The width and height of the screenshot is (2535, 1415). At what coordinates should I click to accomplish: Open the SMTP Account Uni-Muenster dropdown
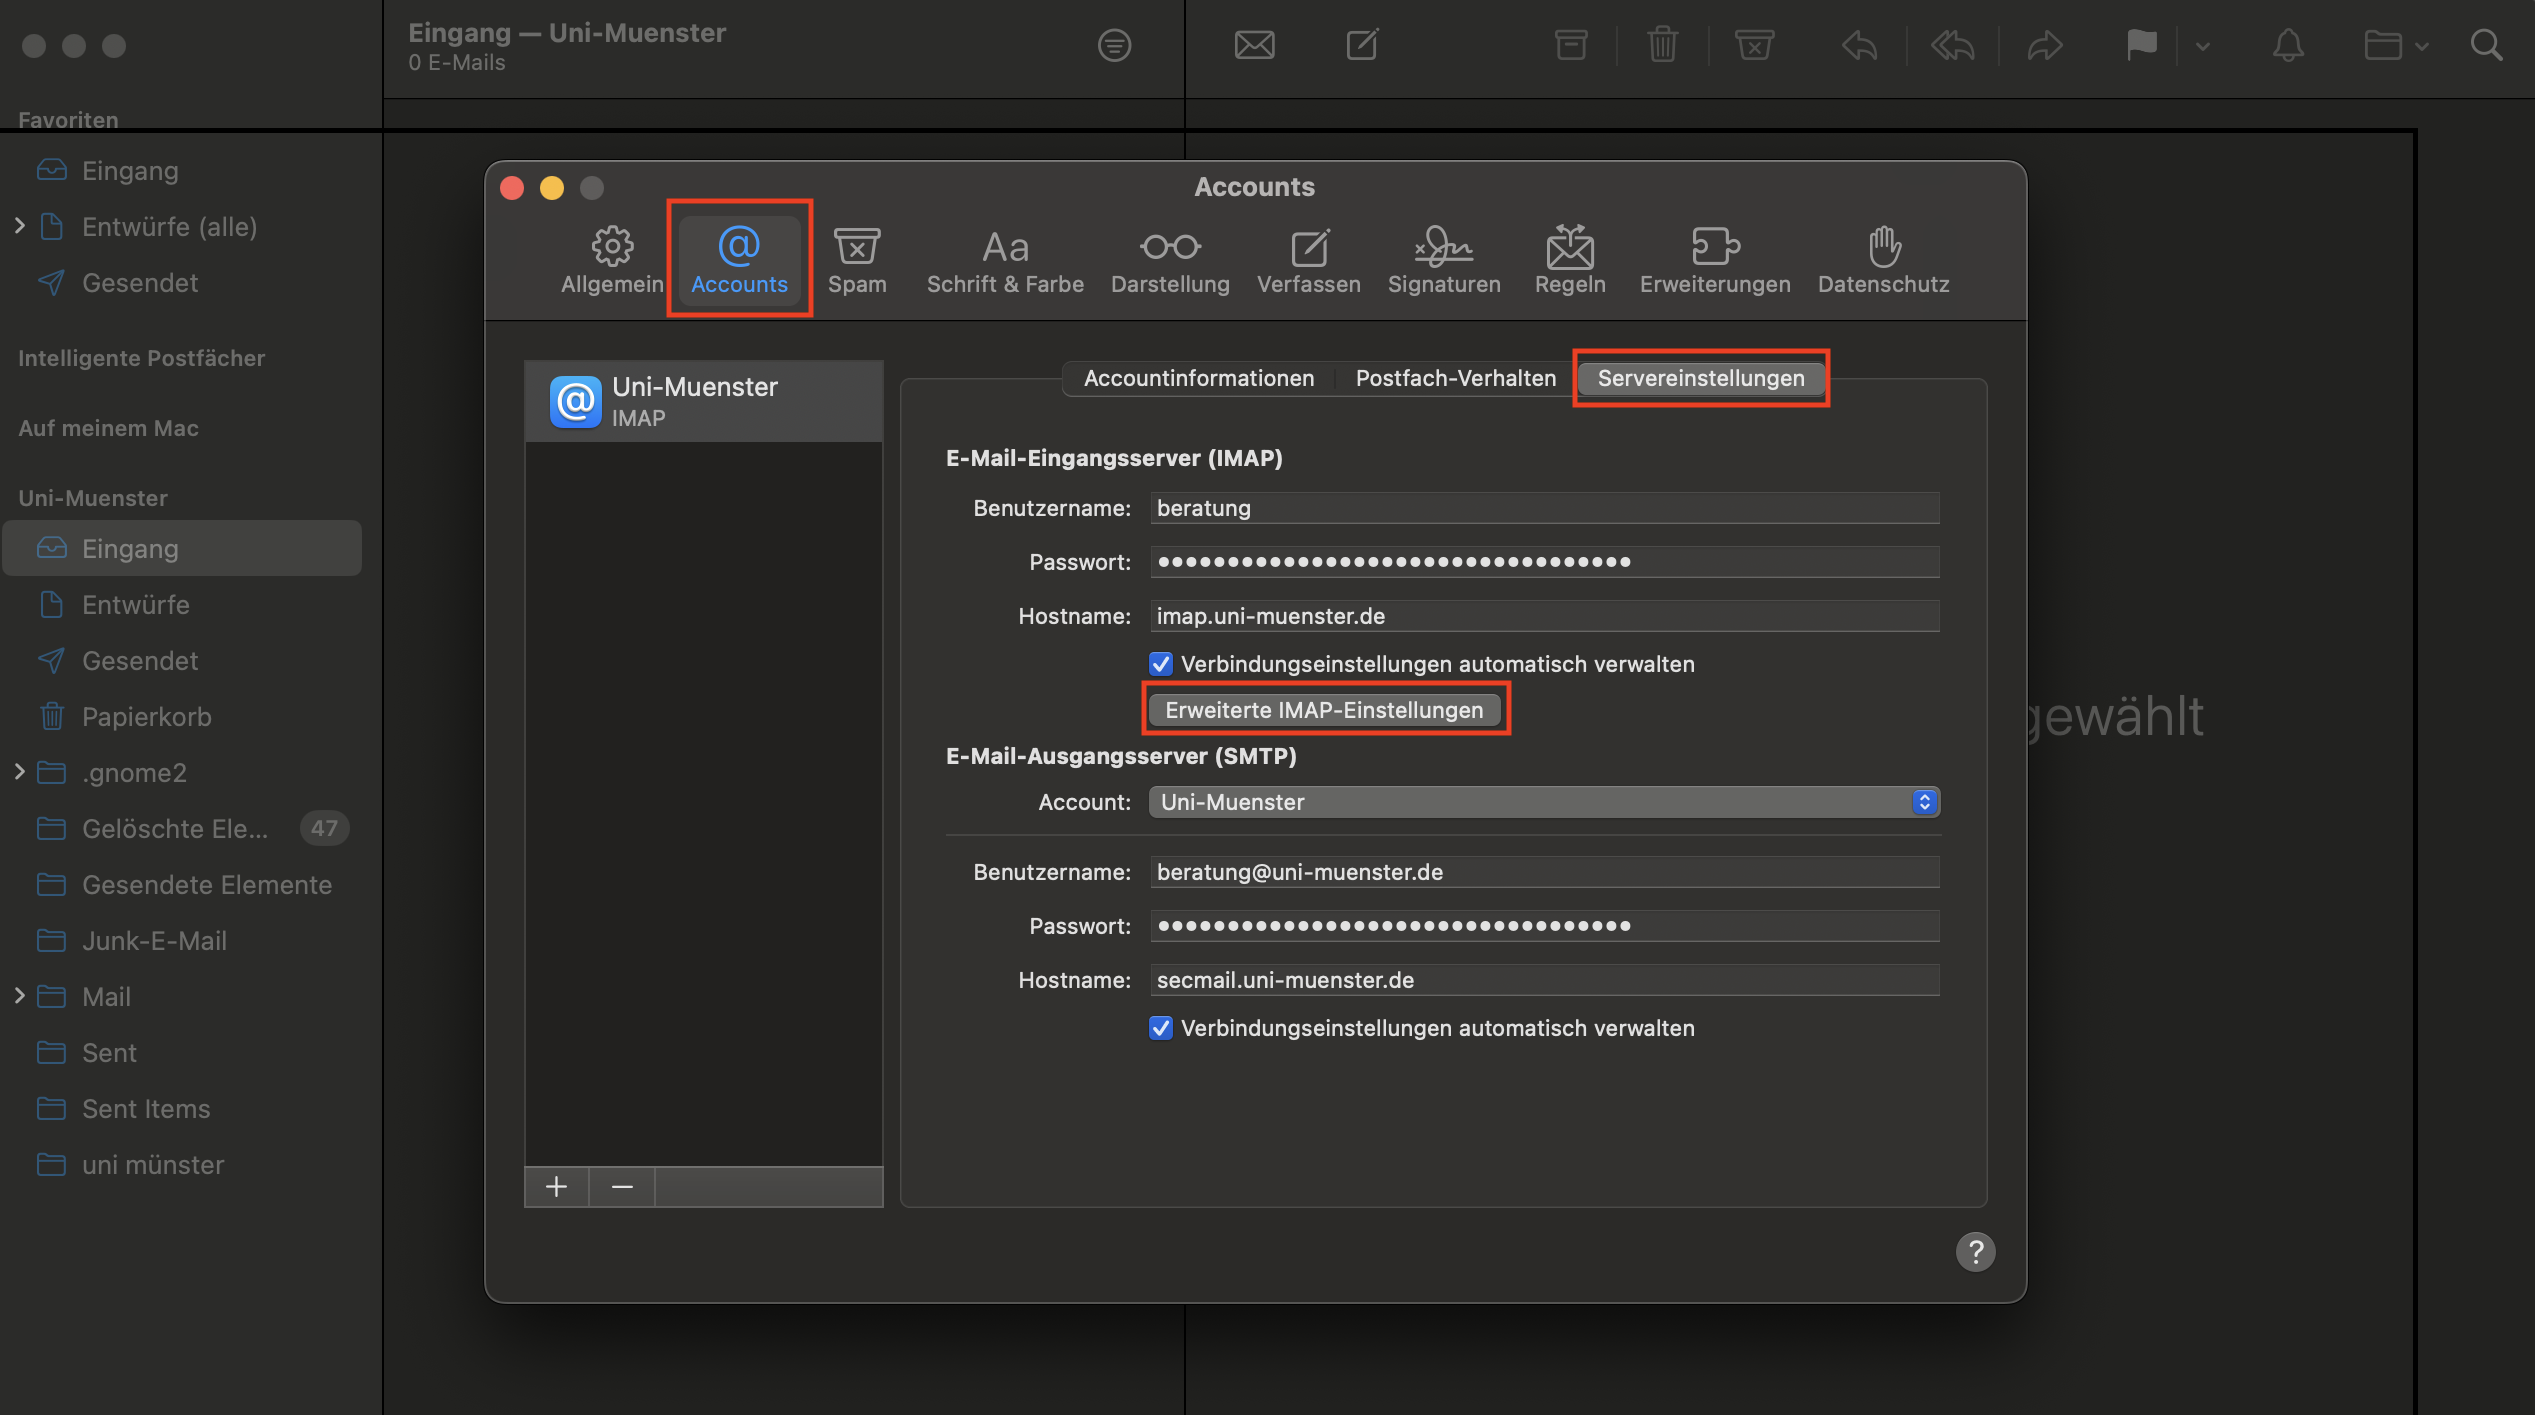[1543, 802]
